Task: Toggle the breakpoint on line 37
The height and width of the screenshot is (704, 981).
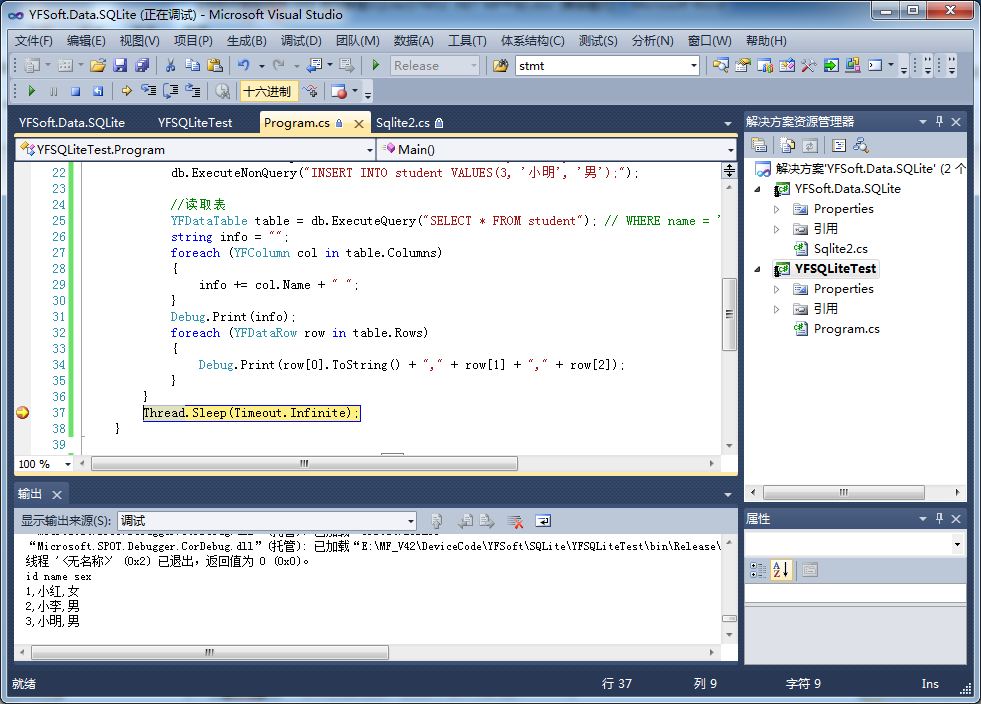Action: (x=22, y=412)
